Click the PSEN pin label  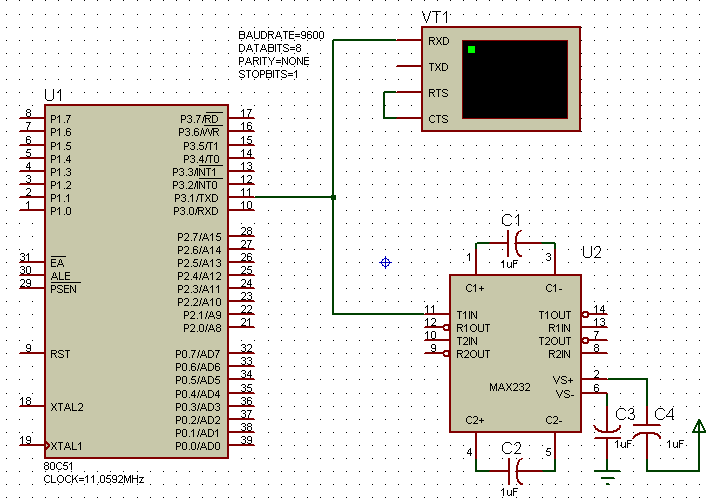point(63,289)
